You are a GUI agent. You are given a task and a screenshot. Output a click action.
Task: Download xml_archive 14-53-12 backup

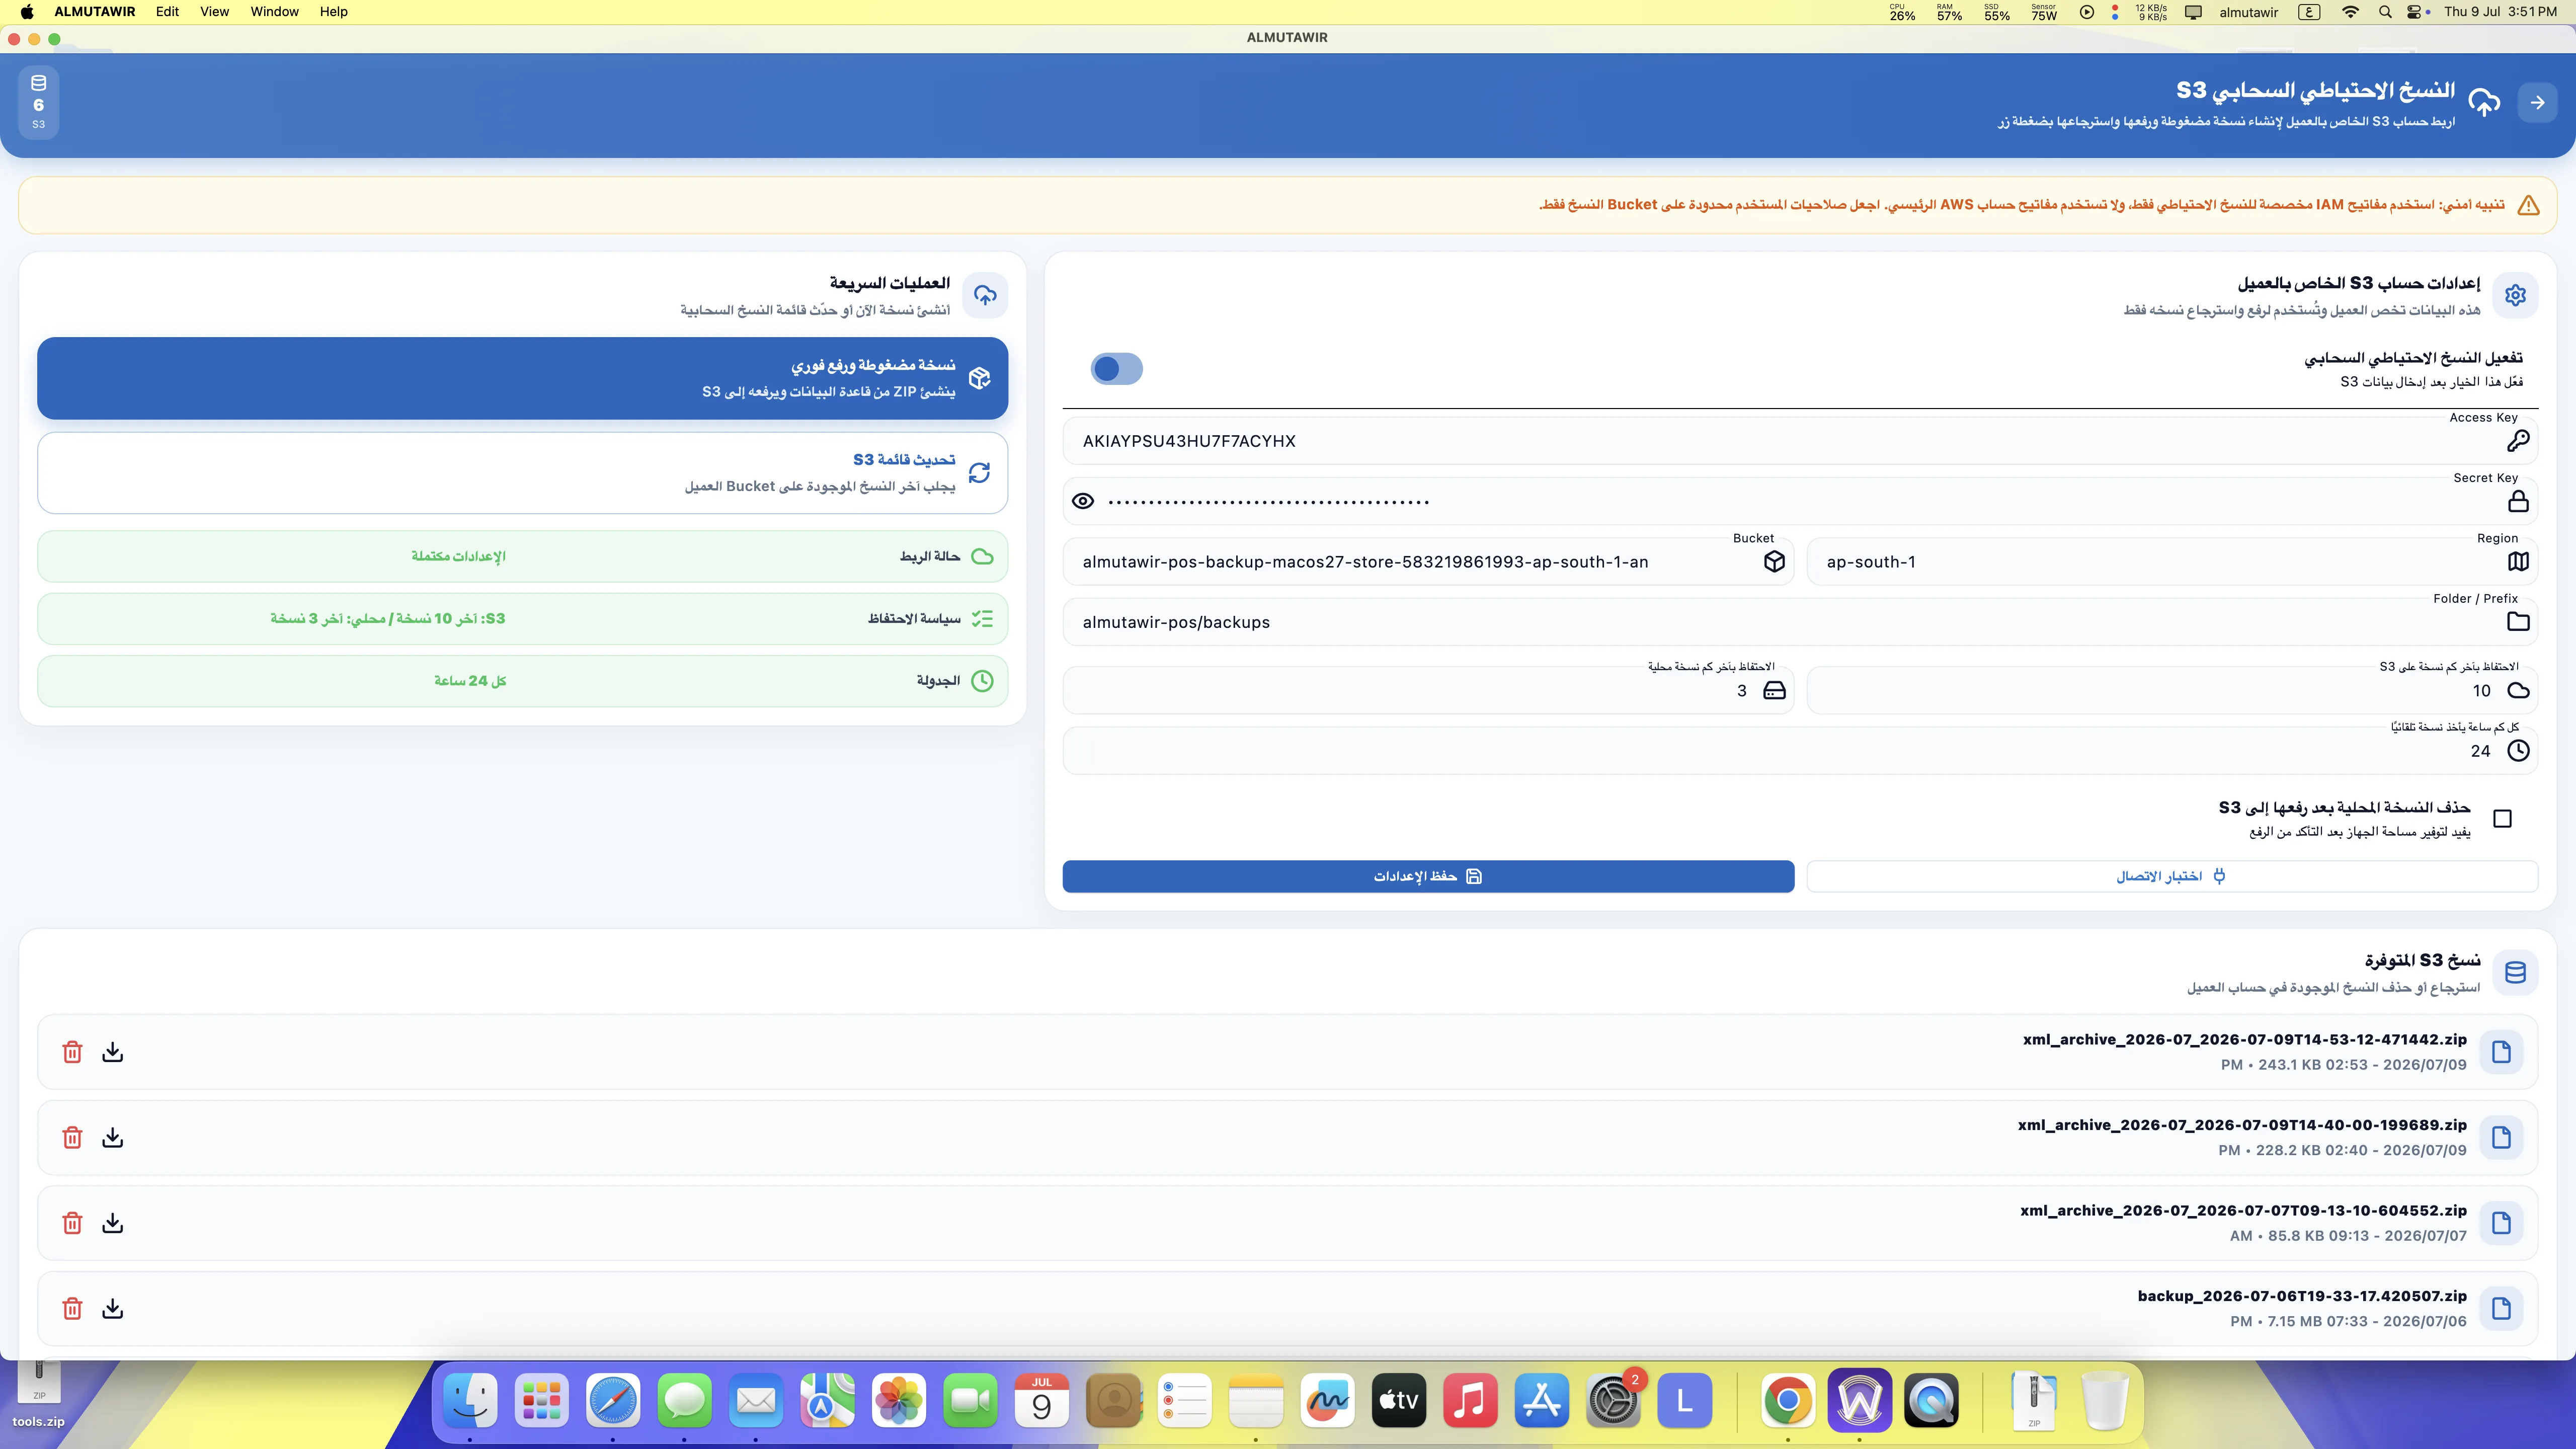(x=113, y=1052)
